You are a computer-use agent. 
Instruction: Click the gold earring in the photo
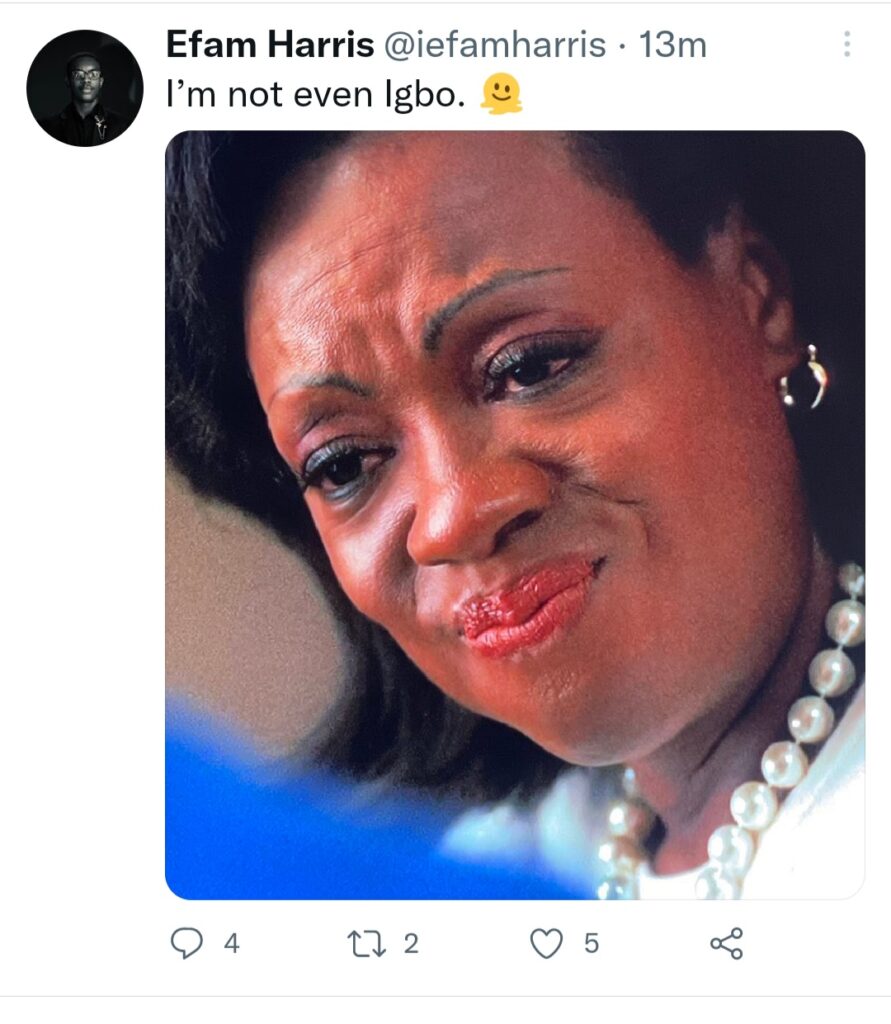[x=805, y=377]
